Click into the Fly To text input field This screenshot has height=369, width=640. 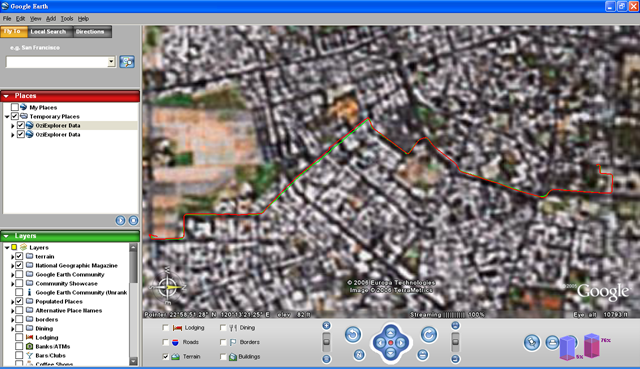(57, 62)
